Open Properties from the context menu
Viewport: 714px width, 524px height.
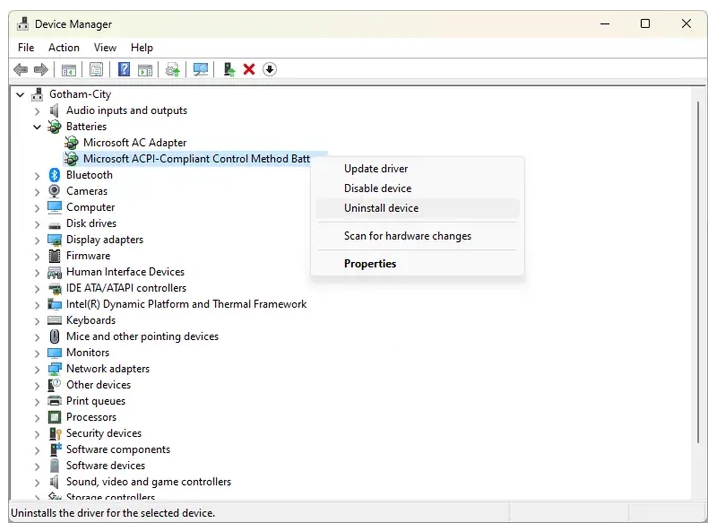coord(417,264)
